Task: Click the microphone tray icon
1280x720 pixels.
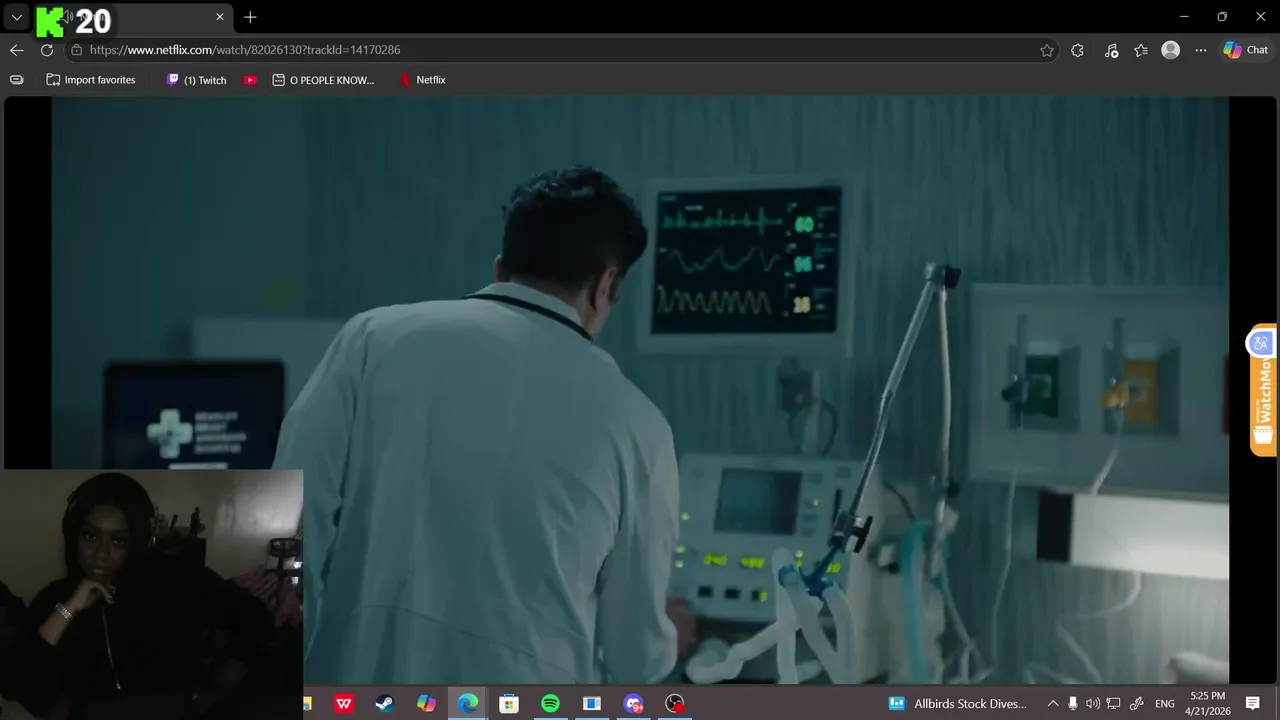Action: [1072, 704]
